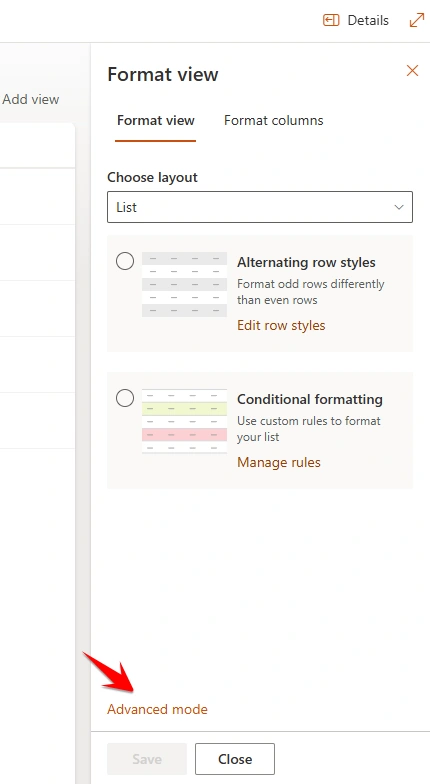Select Conditional formatting radio button

pyautogui.click(x=125, y=398)
